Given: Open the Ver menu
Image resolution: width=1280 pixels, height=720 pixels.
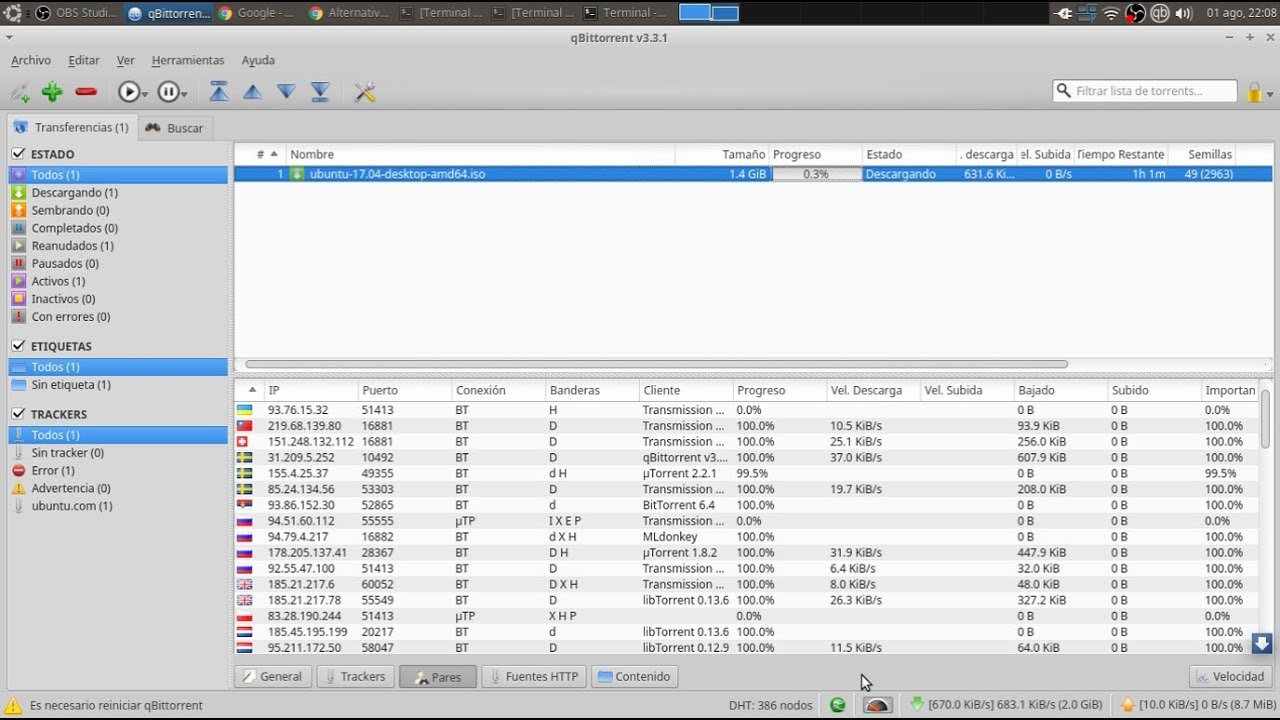Looking at the screenshot, I should click(125, 60).
